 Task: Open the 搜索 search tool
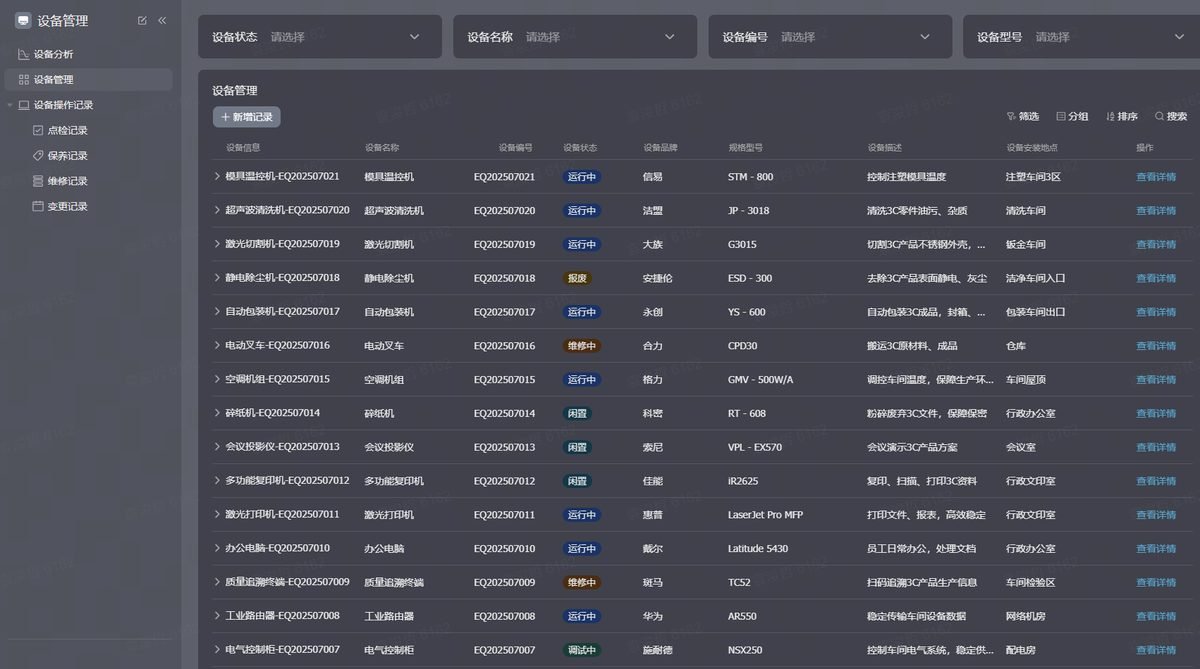point(1171,117)
